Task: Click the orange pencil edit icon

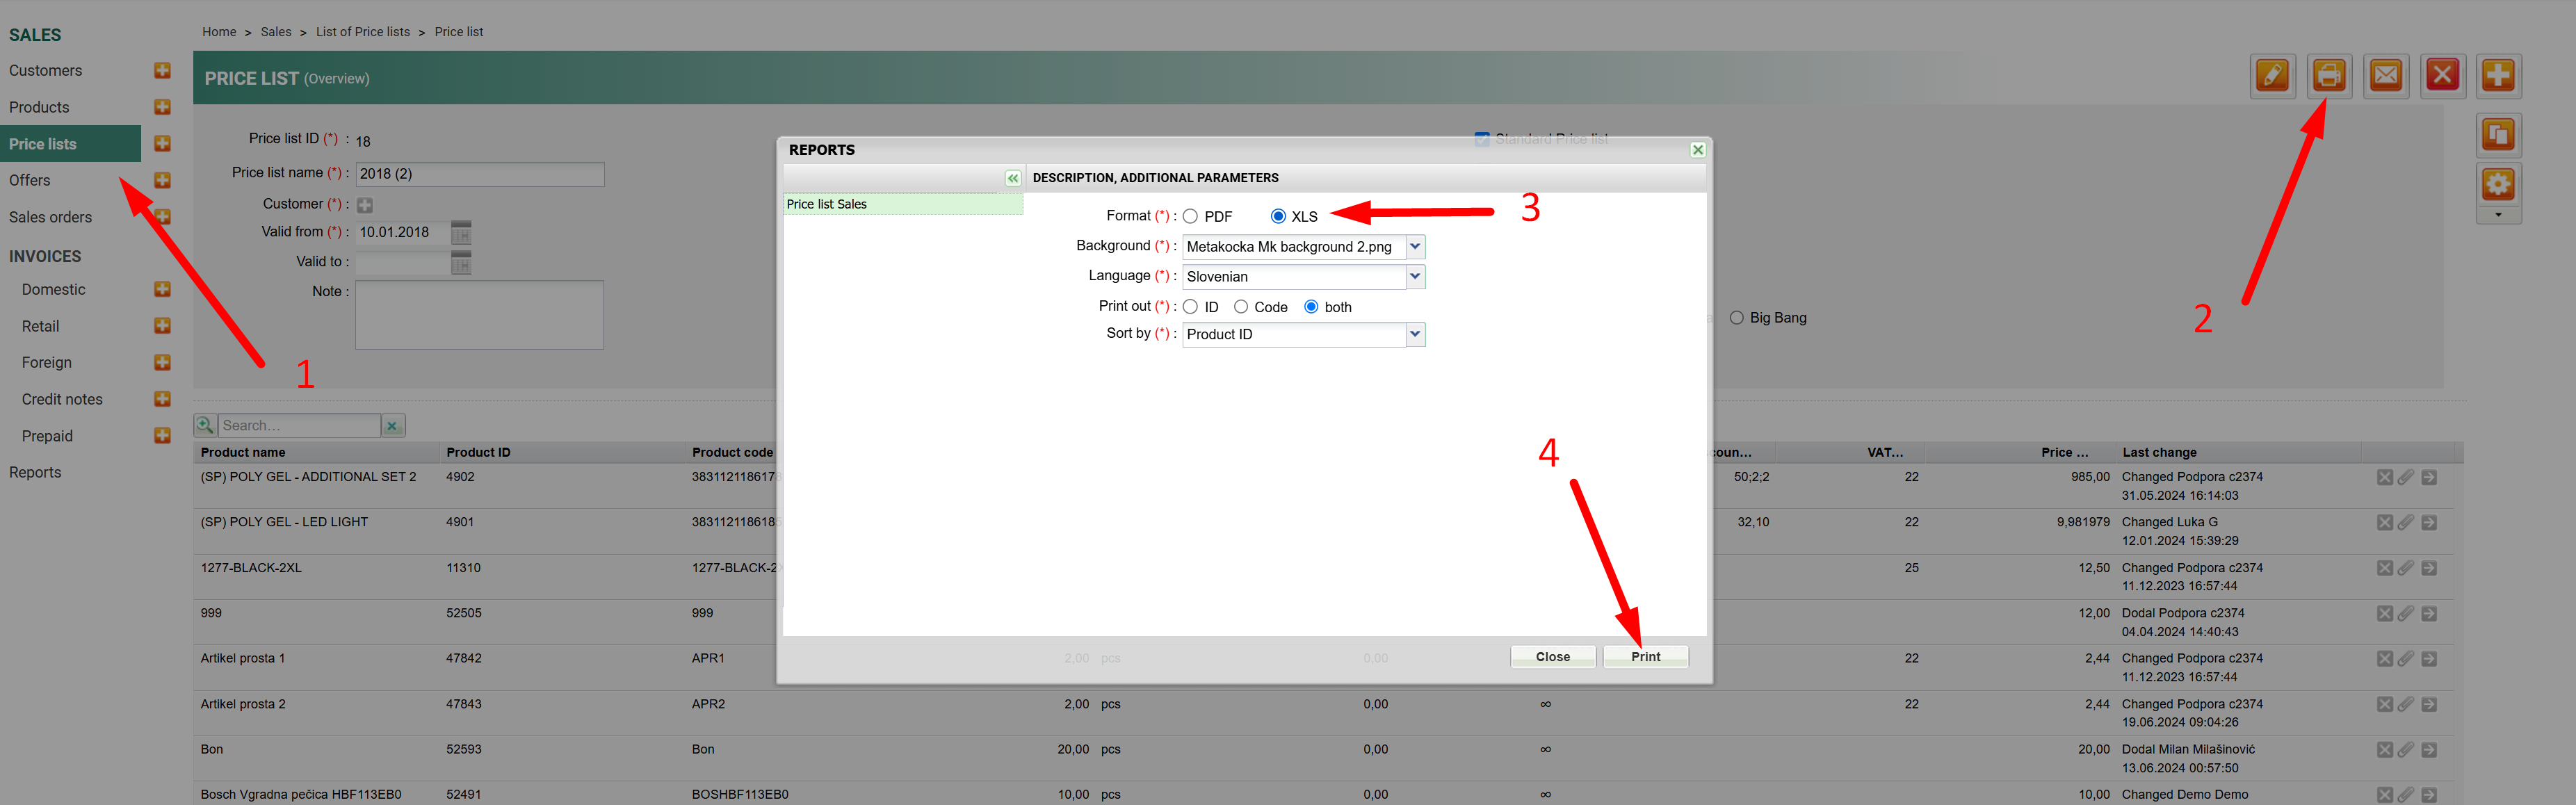Action: (x=2272, y=76)
